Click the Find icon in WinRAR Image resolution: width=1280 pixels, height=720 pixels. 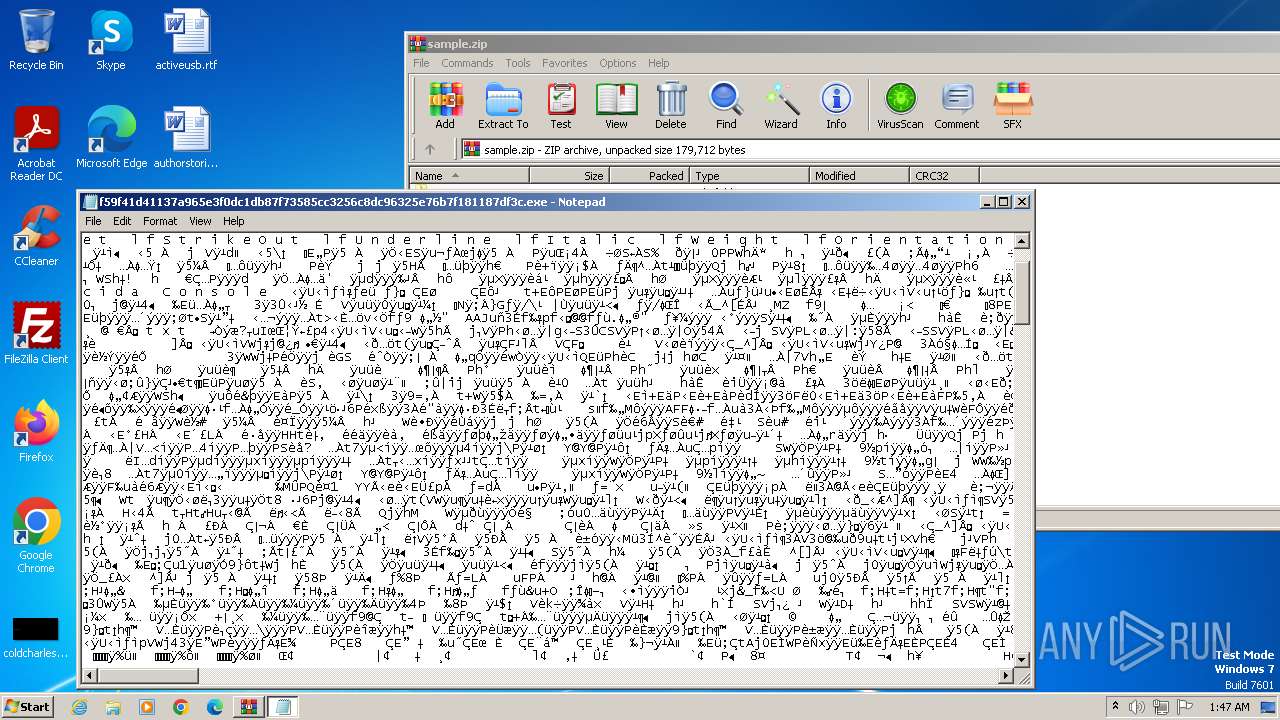(x=726, y=106)
